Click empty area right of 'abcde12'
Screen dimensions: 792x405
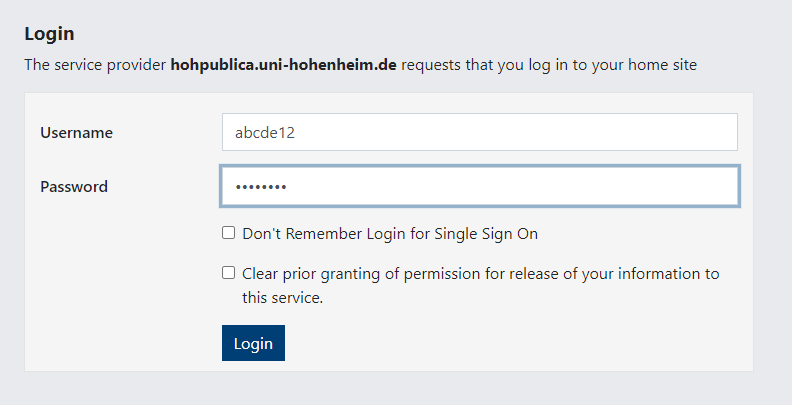[x=520, y=132]
